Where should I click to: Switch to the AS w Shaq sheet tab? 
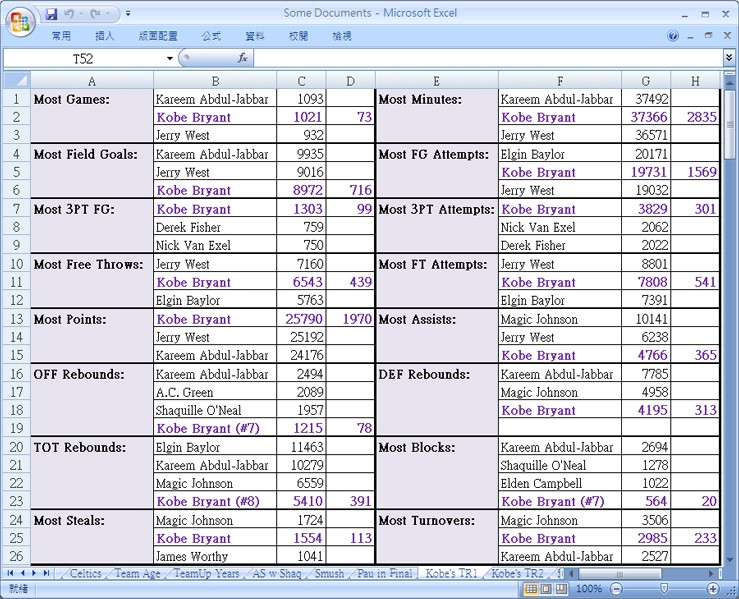pyautogui.click(x=277, y=574)
